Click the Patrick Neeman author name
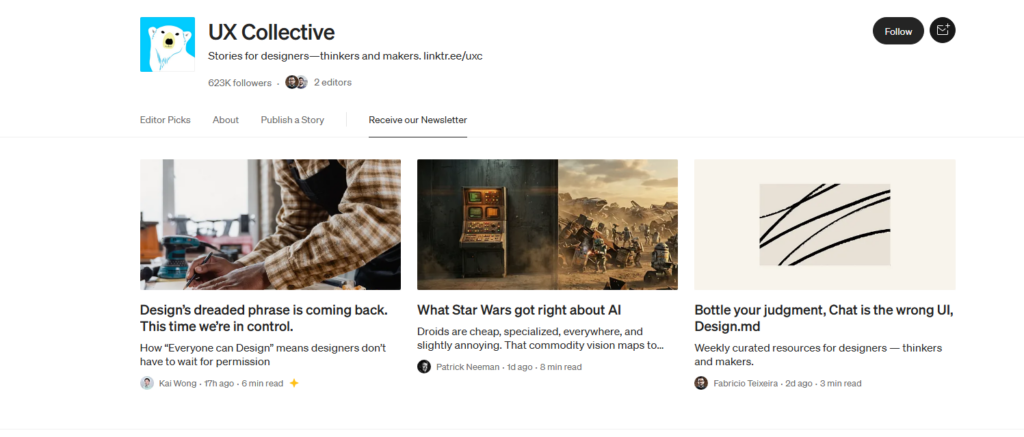The height and width of the screenshot is (437, 1024). [468, 367]
